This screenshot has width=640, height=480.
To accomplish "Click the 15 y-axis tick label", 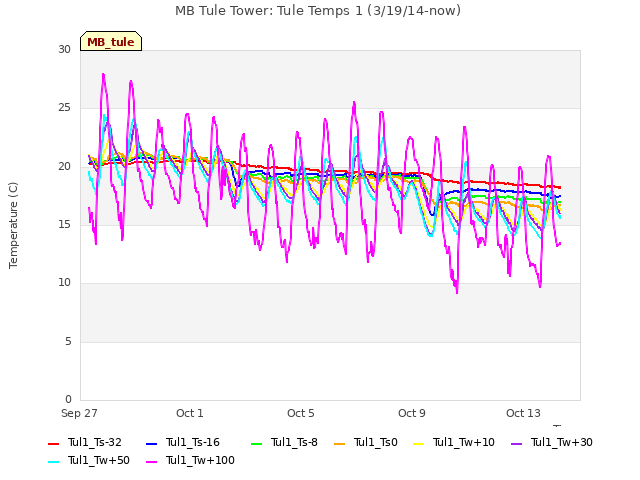I will (64, 224).
